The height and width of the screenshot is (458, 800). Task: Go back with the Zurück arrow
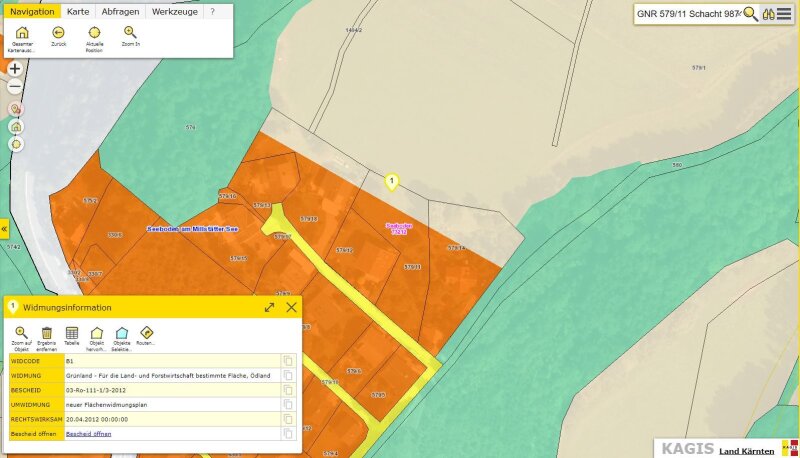tap(58, 33)
